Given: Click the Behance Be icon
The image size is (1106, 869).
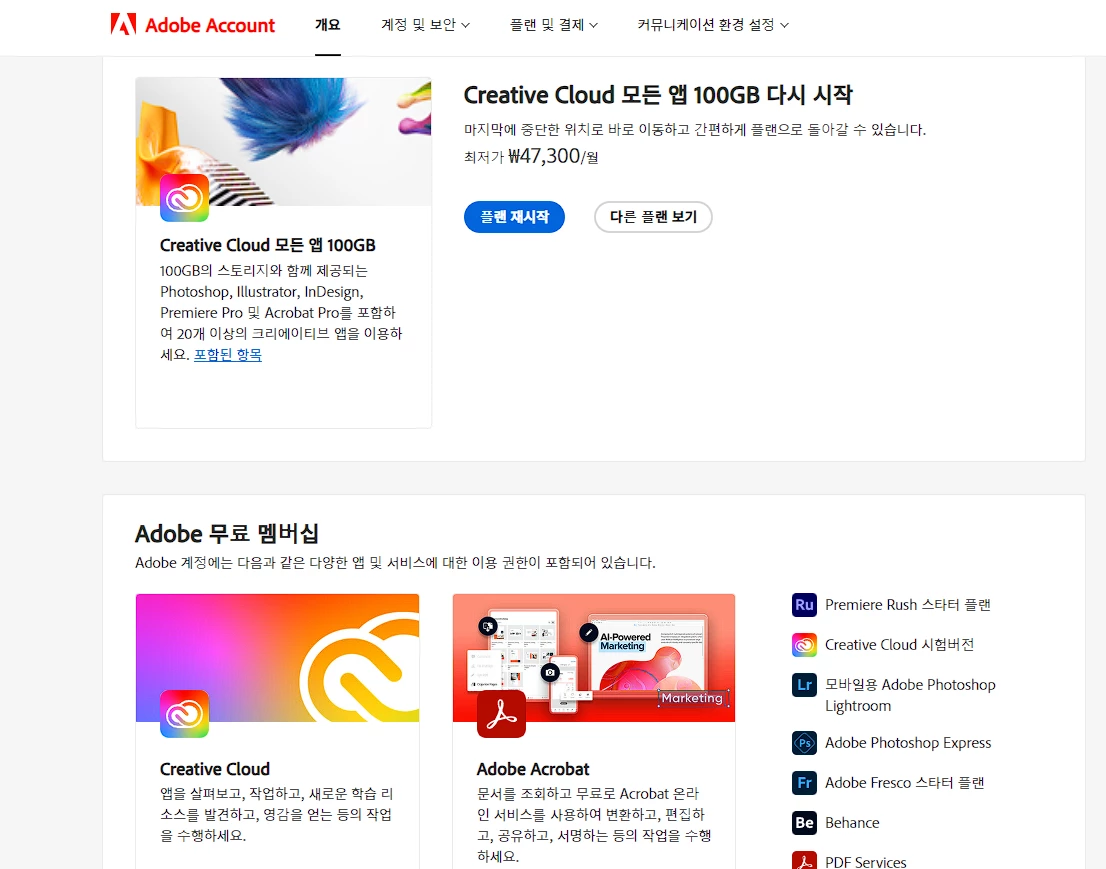Looking at the screenshot, I should pos(804,822).
